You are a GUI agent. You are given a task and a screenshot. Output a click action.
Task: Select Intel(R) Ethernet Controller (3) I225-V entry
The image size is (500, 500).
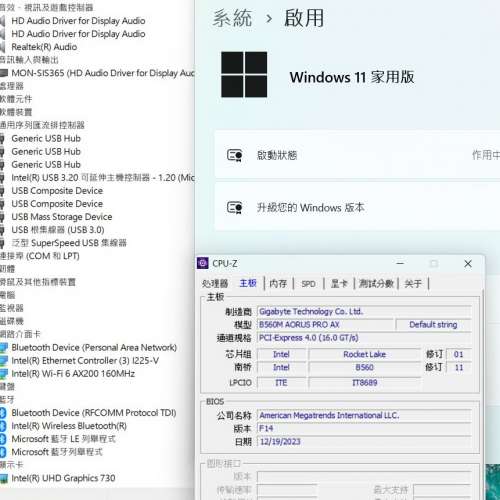[85, 361]
